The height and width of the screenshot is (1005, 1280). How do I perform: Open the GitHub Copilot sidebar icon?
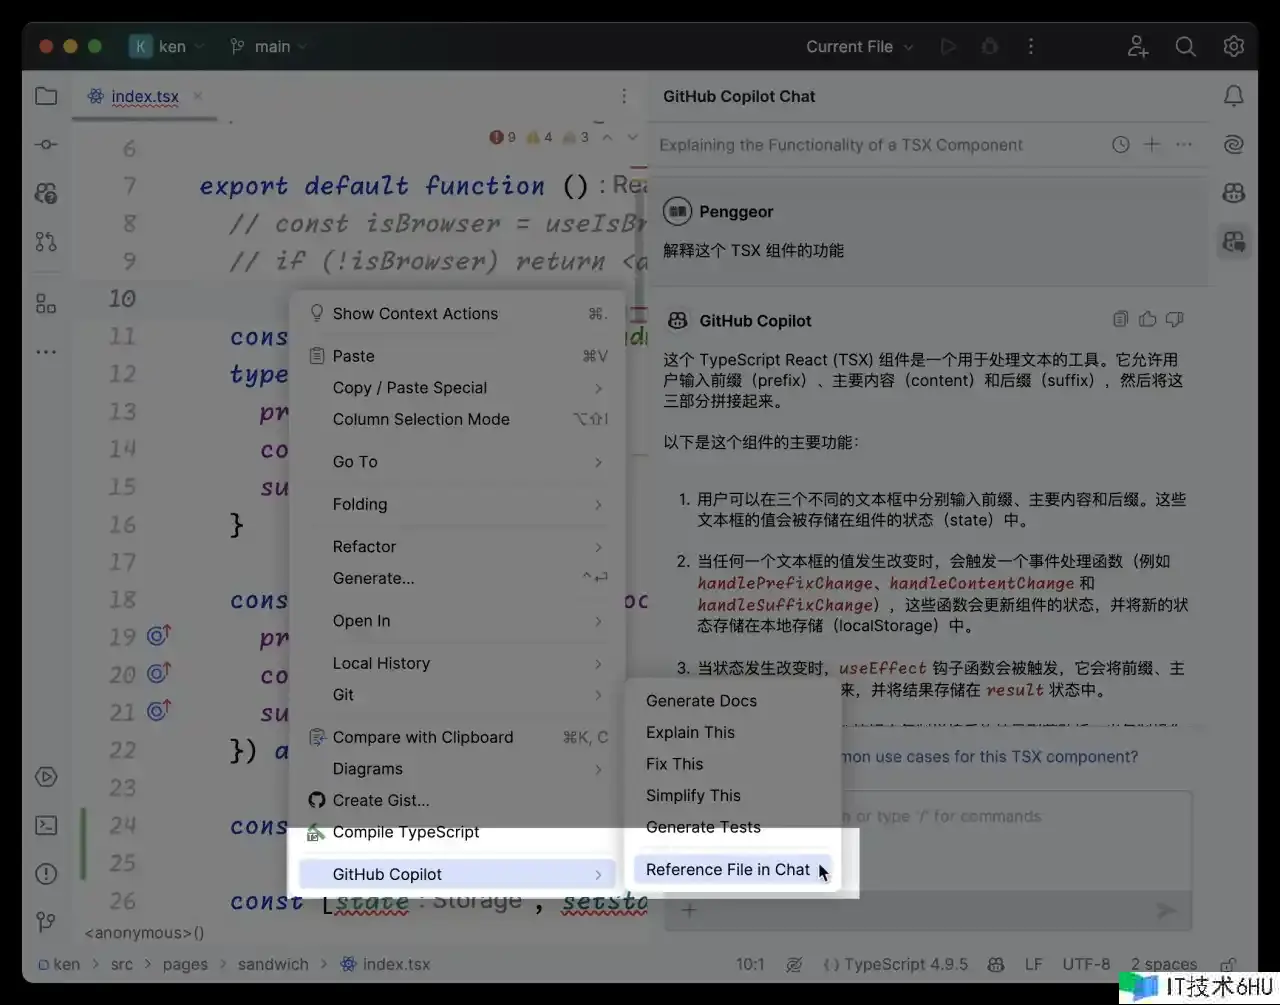click(1234, 193)
